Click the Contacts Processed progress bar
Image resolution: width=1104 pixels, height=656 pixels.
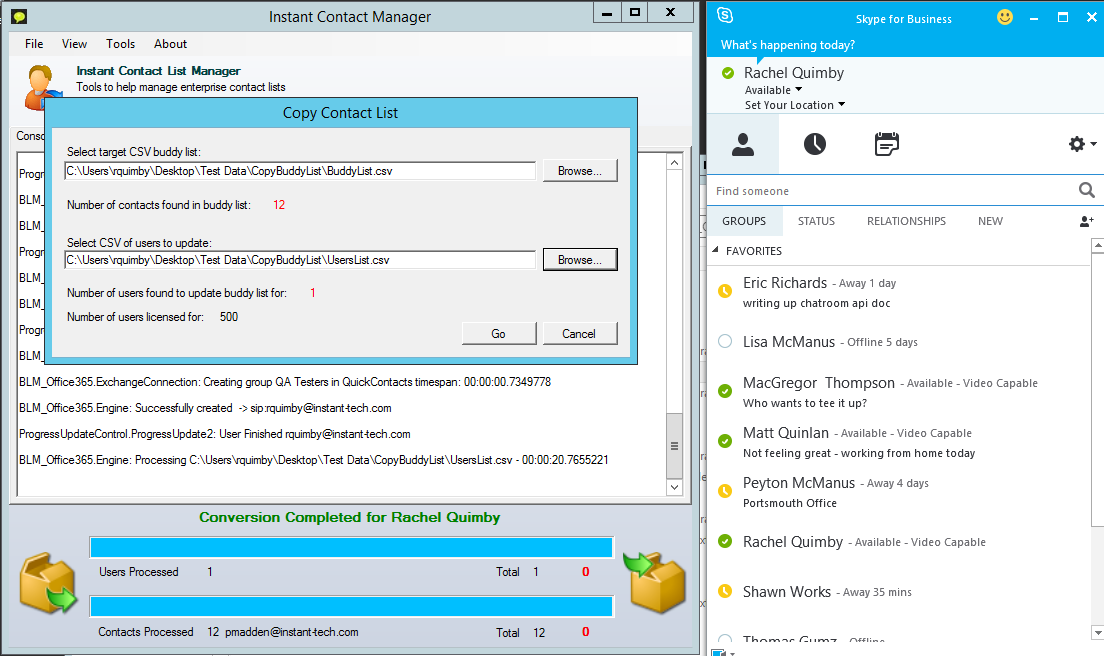[x=351, y=606]
